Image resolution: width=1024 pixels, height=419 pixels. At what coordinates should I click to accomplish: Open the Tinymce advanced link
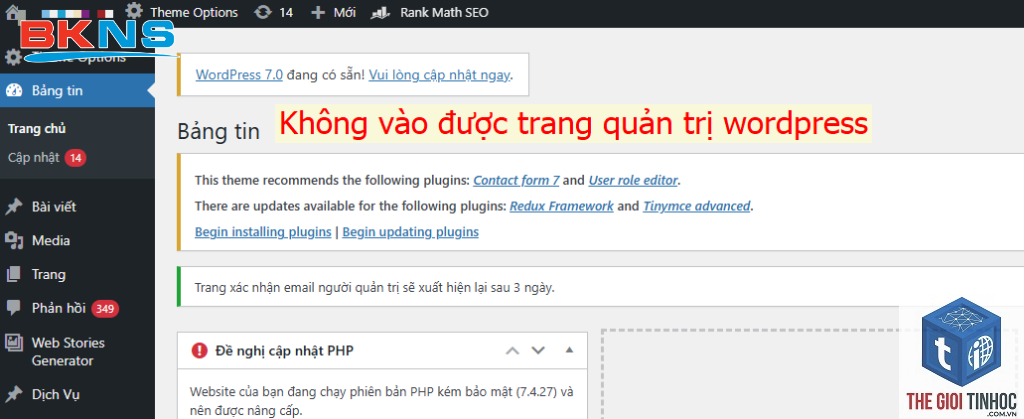coord(697,206)
